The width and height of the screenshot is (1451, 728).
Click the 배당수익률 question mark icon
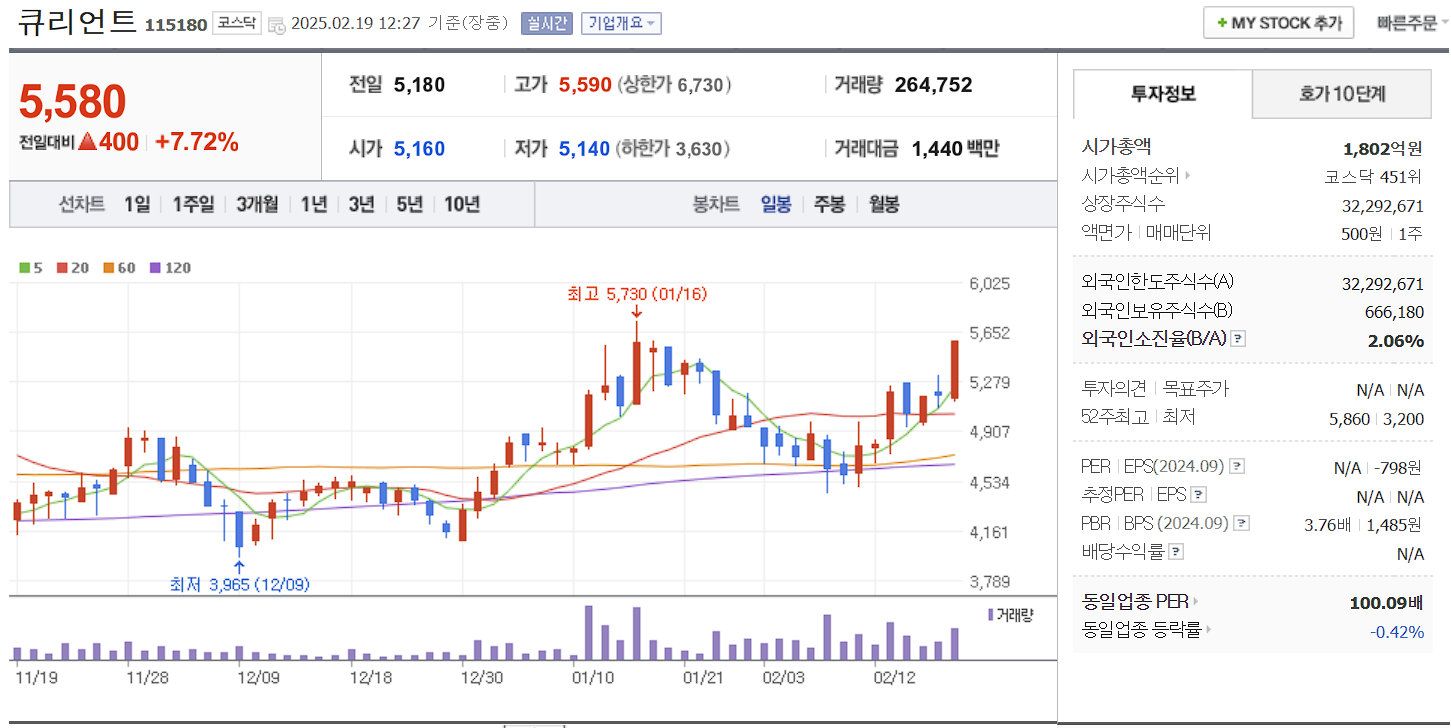click(1176, 551)
